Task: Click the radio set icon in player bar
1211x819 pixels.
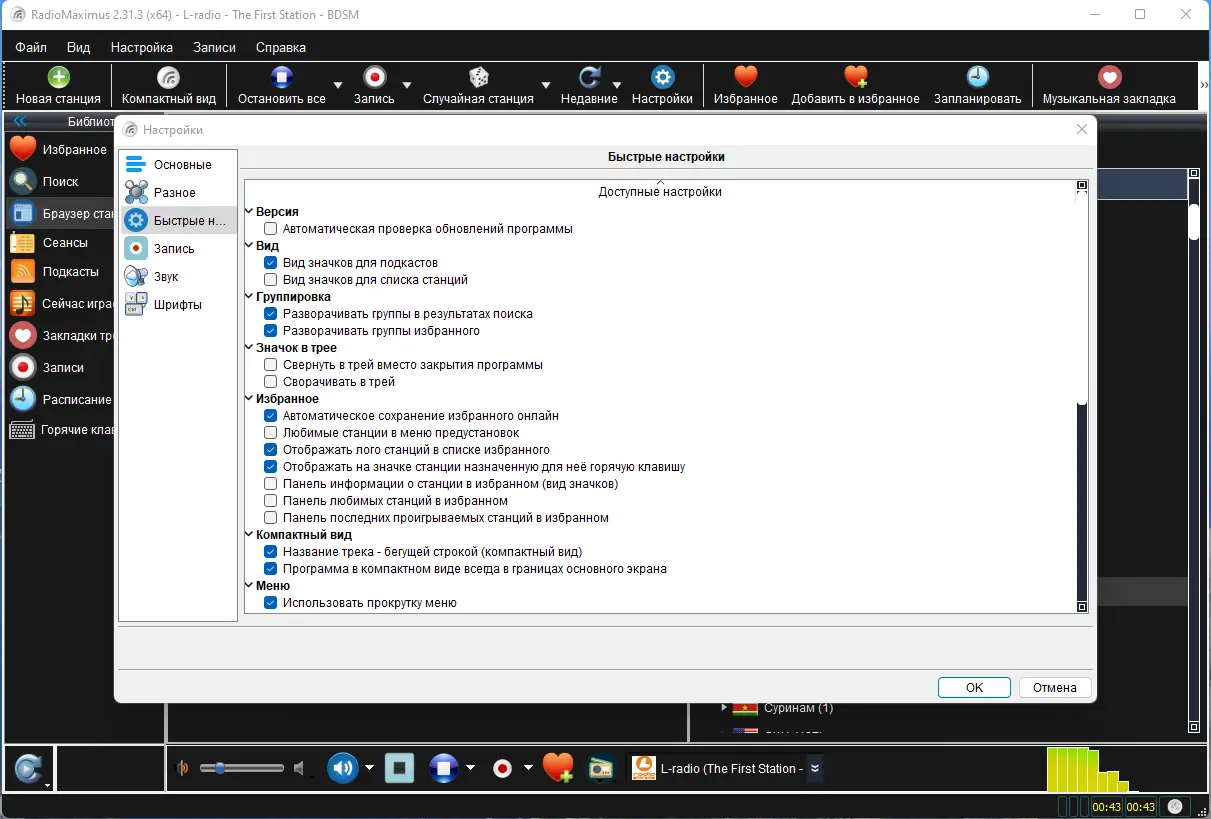Action: click(x=600, y=768)
